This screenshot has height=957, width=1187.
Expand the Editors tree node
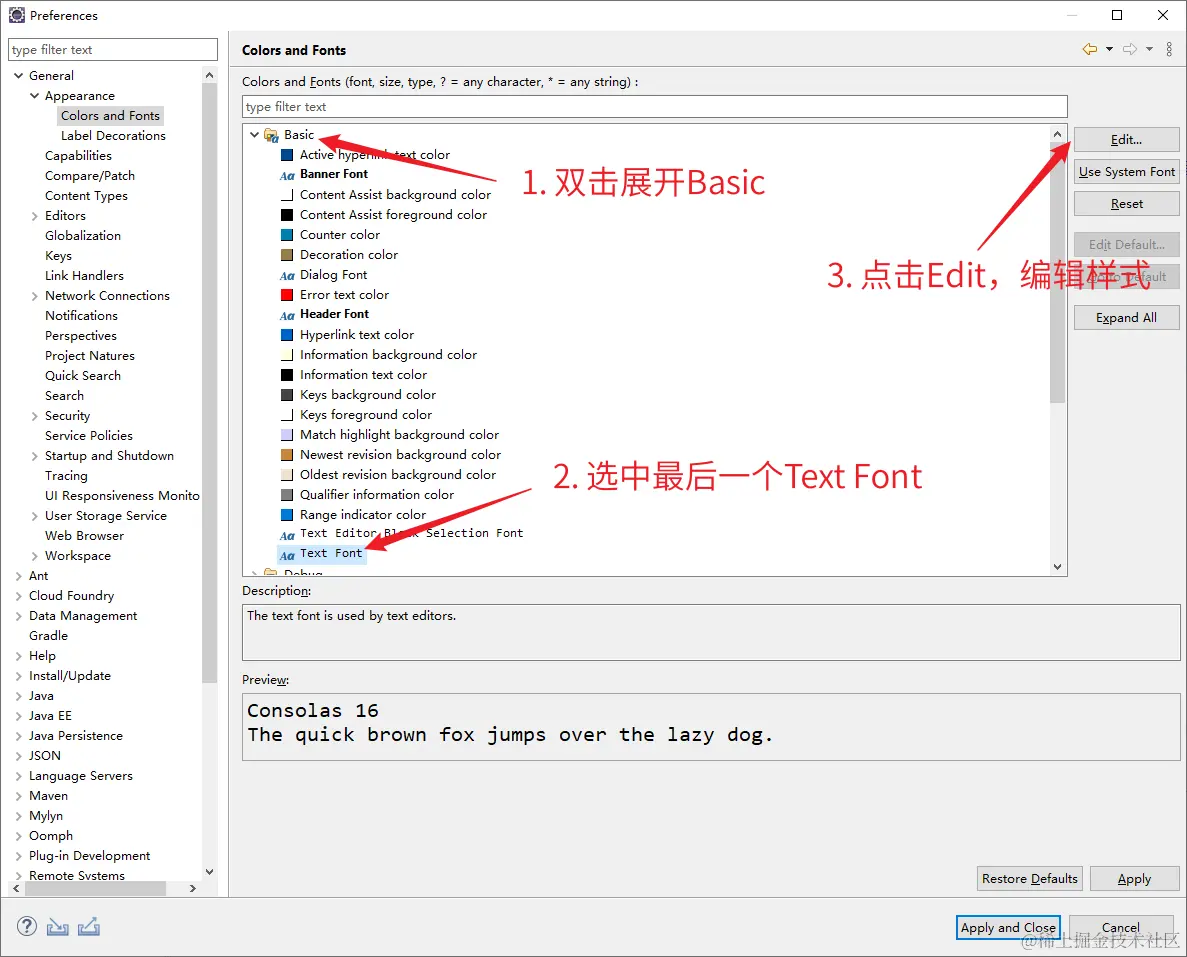(x=34, y=216)
